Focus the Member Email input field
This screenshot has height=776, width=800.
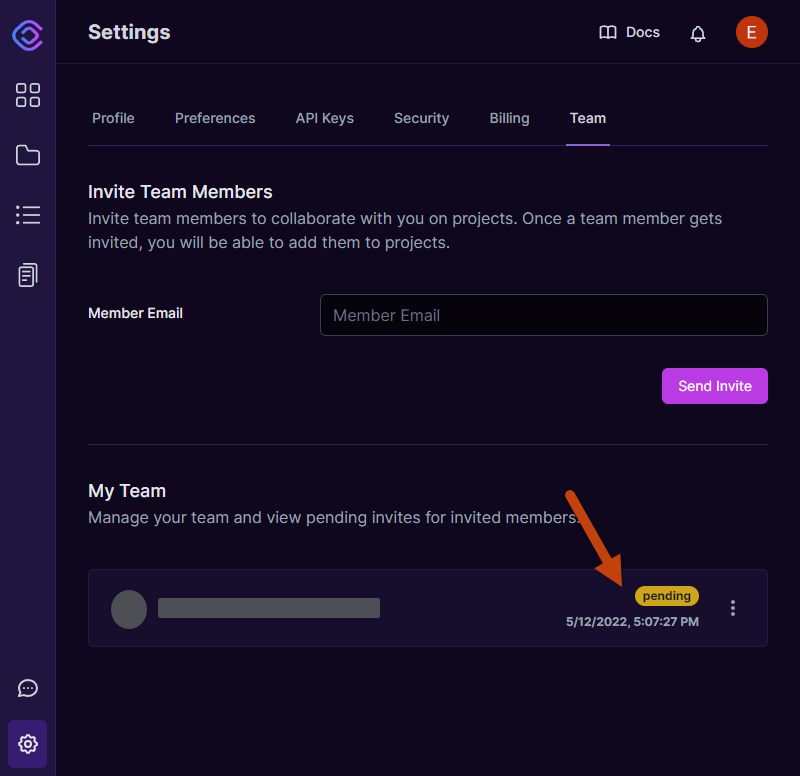coord(543,315)
